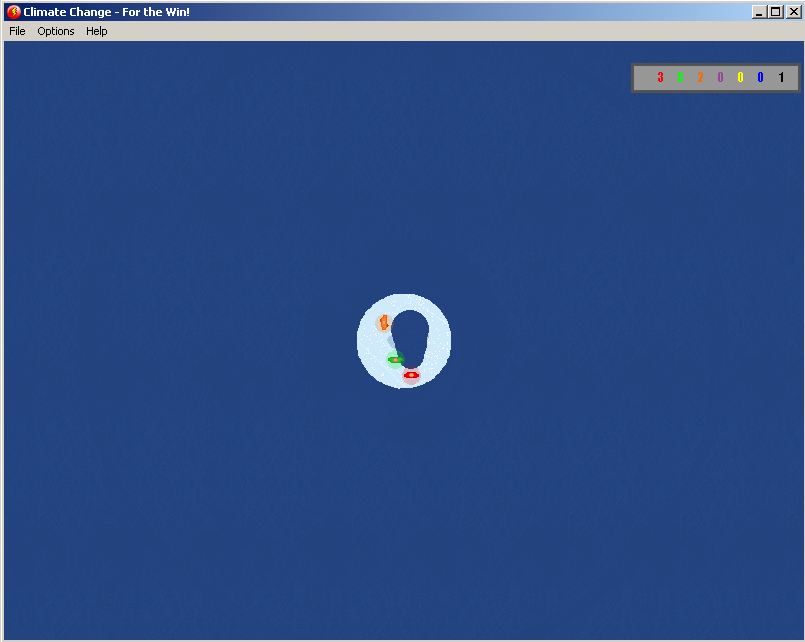Viewport: 805px width, 642px height.
Task: Click the purple score number 0
Action: 720,77
